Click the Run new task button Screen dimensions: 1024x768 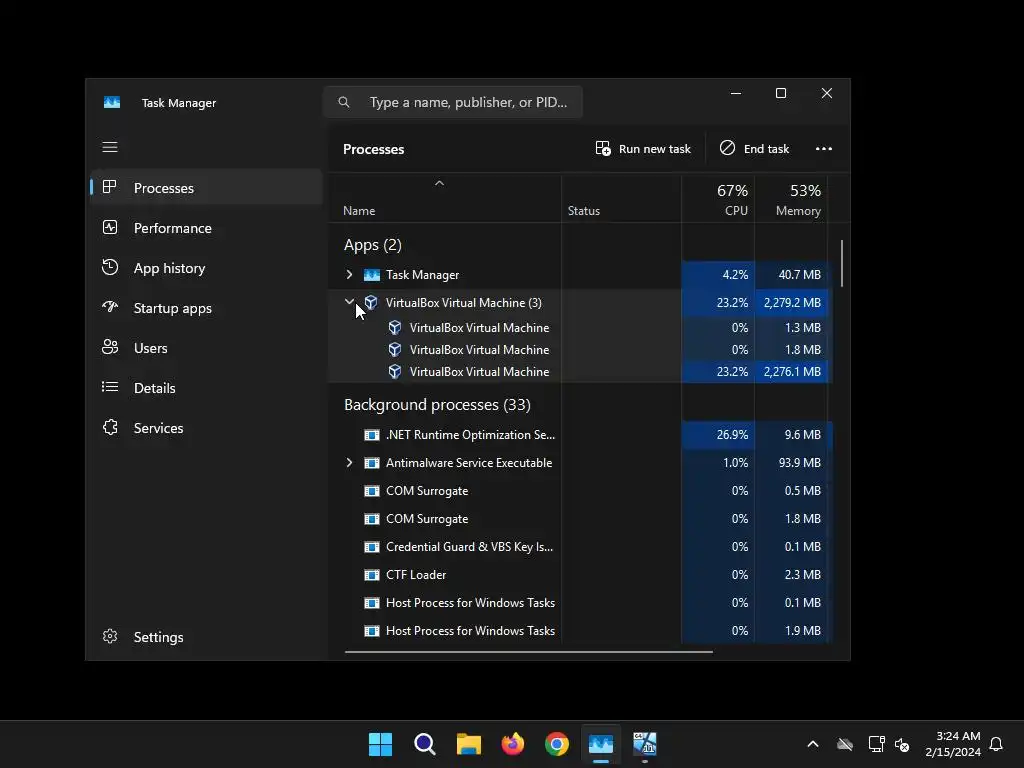pyautogui.click(x=643, y=149)
